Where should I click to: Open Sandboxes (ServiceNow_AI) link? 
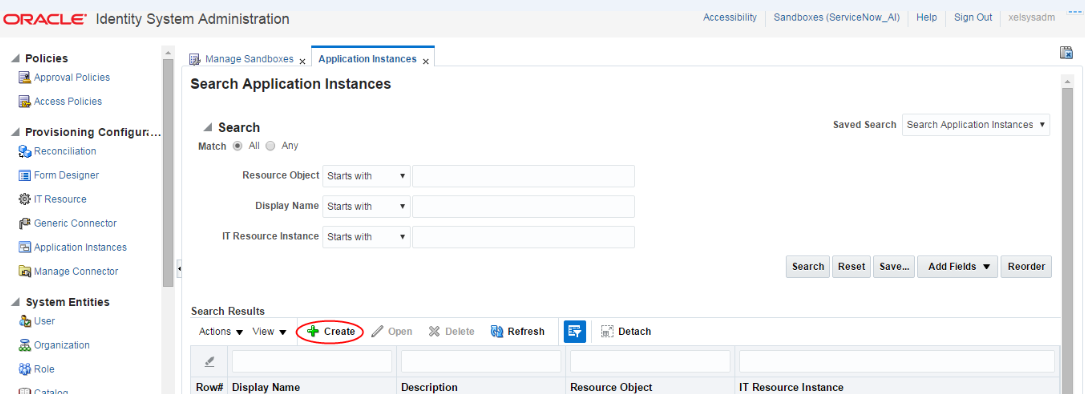click(x=837, y=18)
